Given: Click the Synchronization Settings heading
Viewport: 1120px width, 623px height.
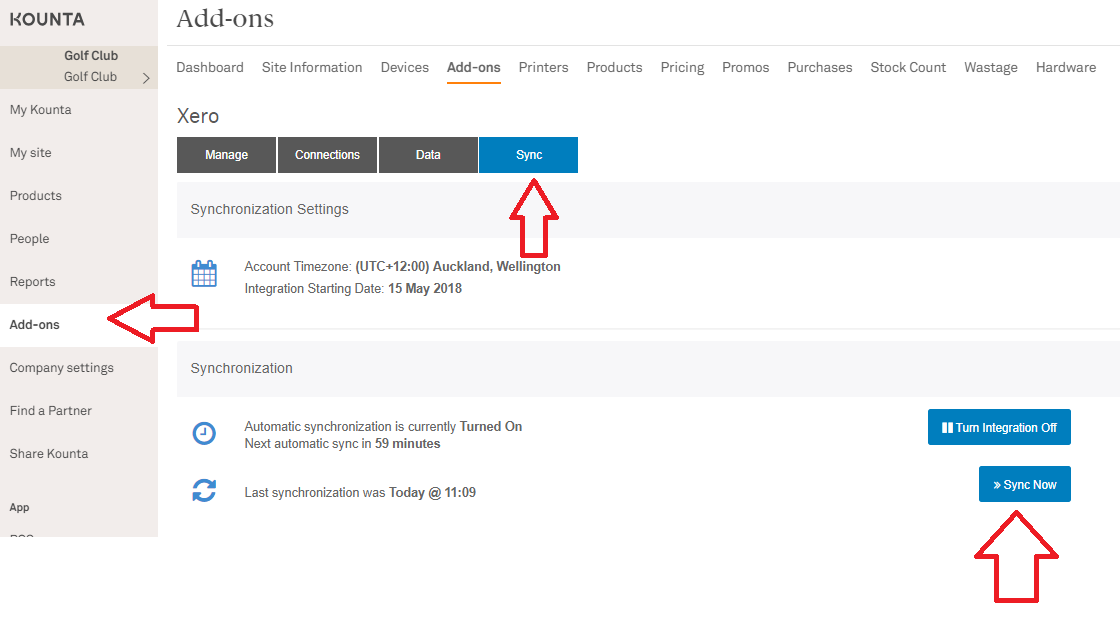Looking at the screenshot, I should (x=269, y=209).
